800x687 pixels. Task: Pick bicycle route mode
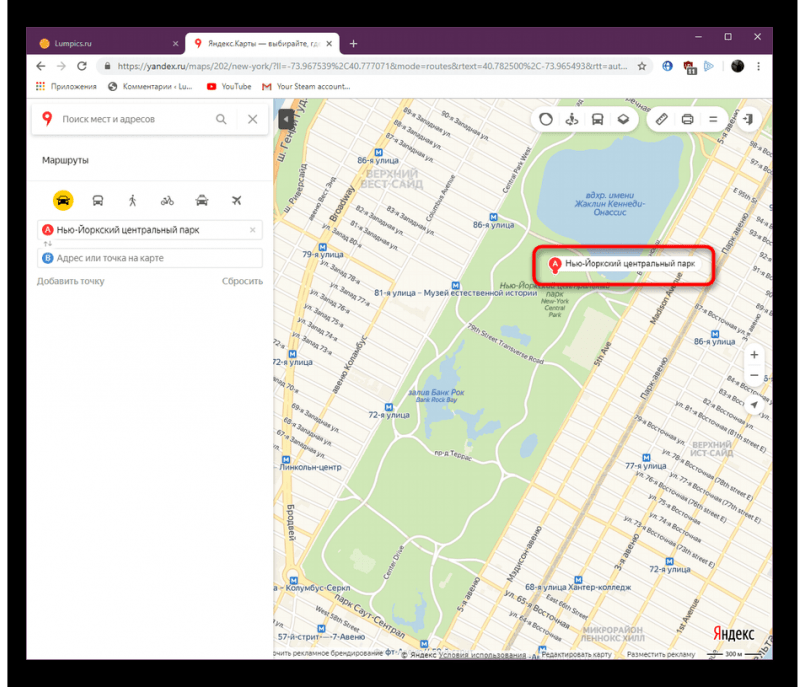click(167, 200)
